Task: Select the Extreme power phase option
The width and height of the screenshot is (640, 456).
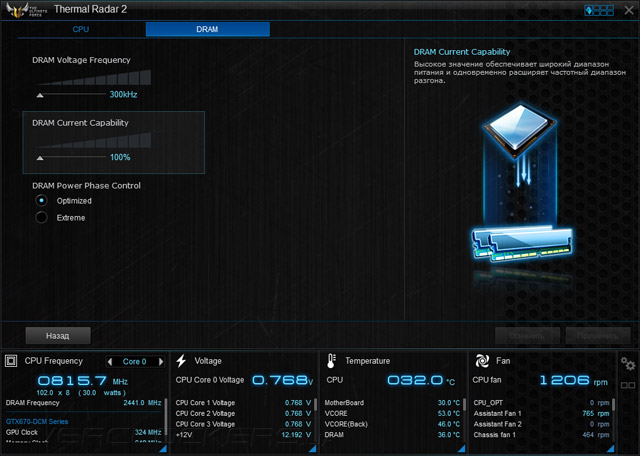Action: point(41,218)
